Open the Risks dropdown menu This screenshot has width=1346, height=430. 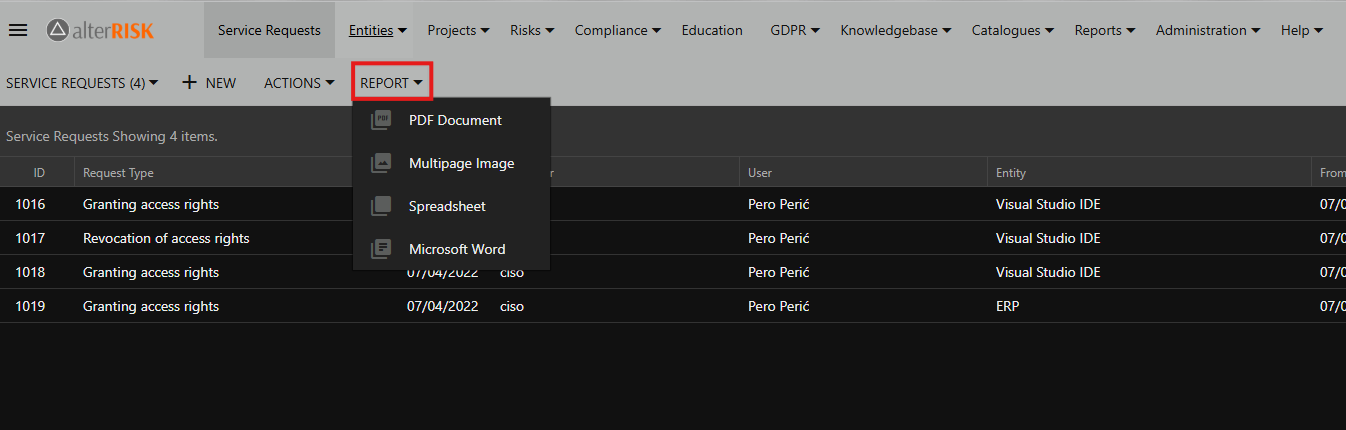click(x=531, y=30)
